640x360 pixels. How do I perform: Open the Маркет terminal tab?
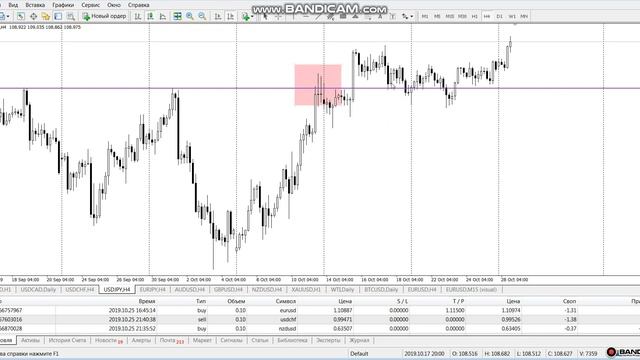click(202, 340)
